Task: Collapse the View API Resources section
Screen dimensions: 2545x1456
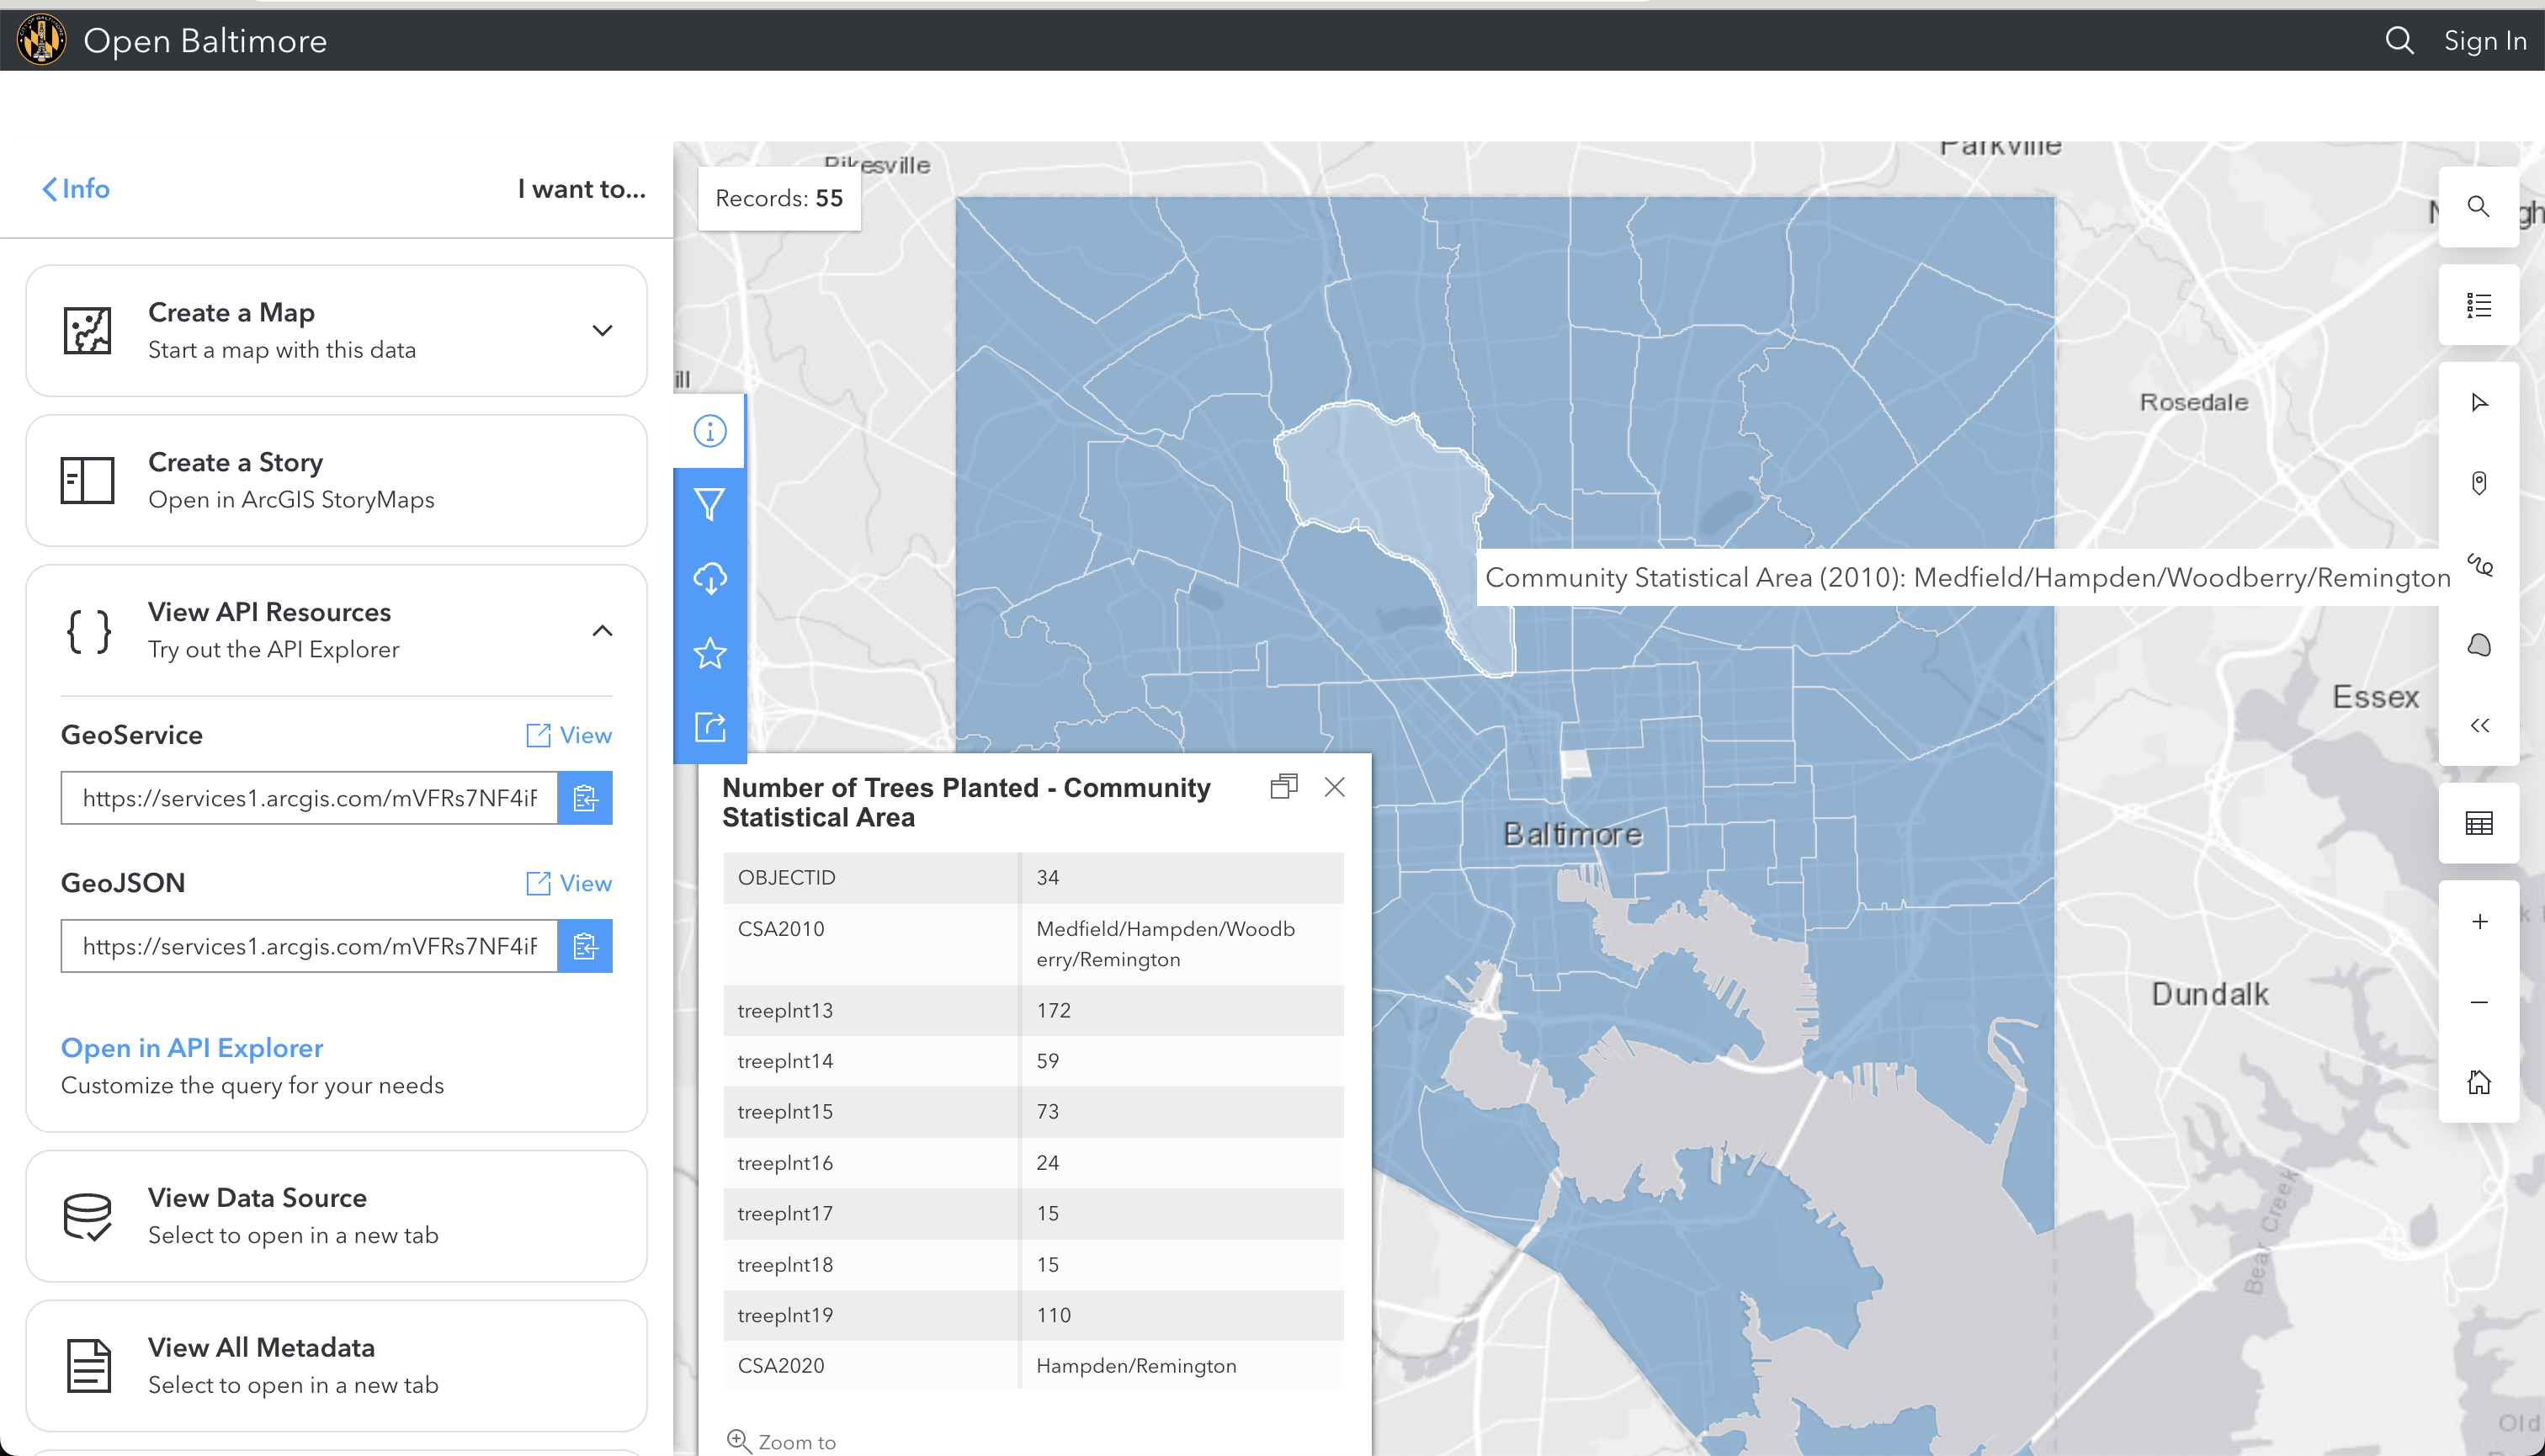Action: 602,631
